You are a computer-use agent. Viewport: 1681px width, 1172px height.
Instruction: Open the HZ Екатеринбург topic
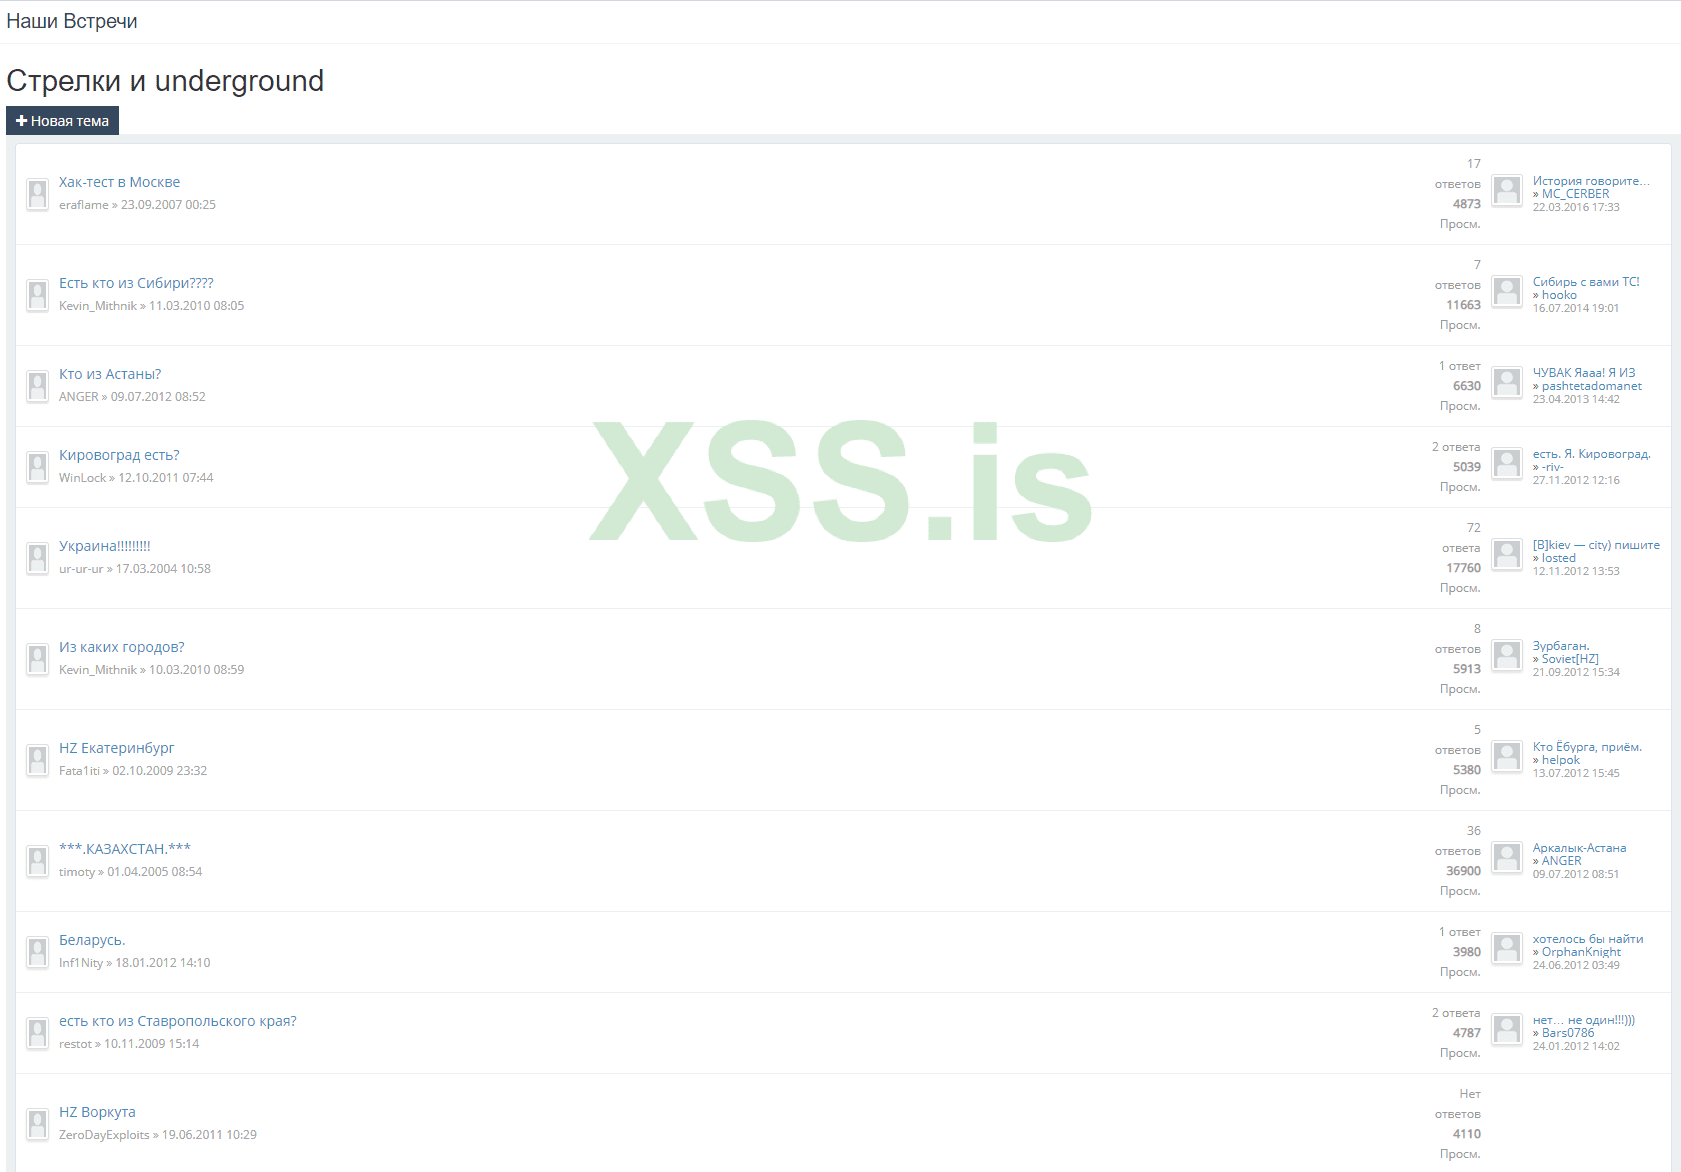tap(116, 748)
